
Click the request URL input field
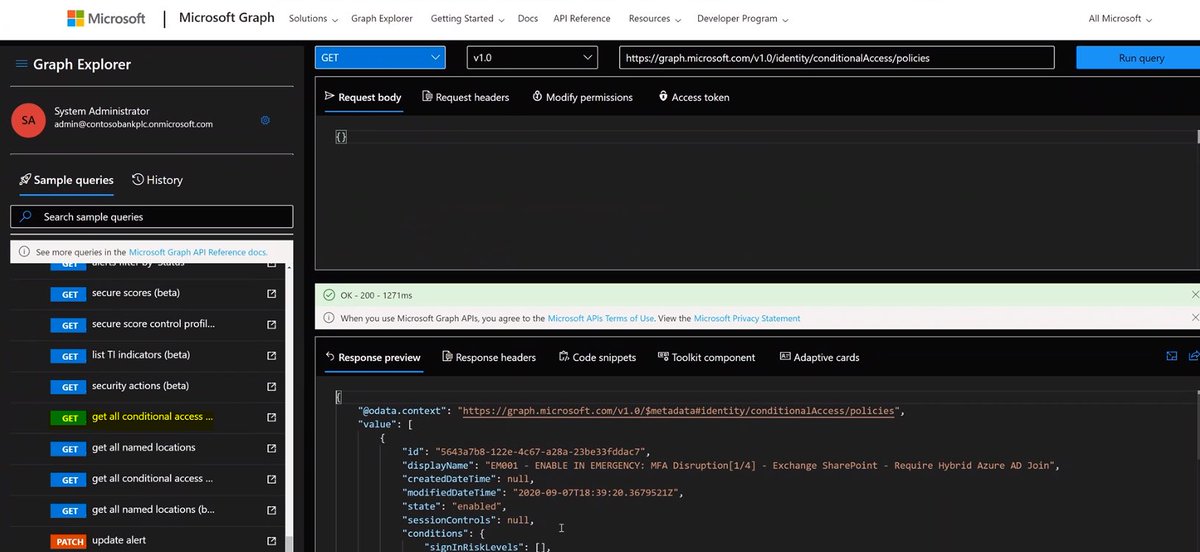(x=836, y=58)
